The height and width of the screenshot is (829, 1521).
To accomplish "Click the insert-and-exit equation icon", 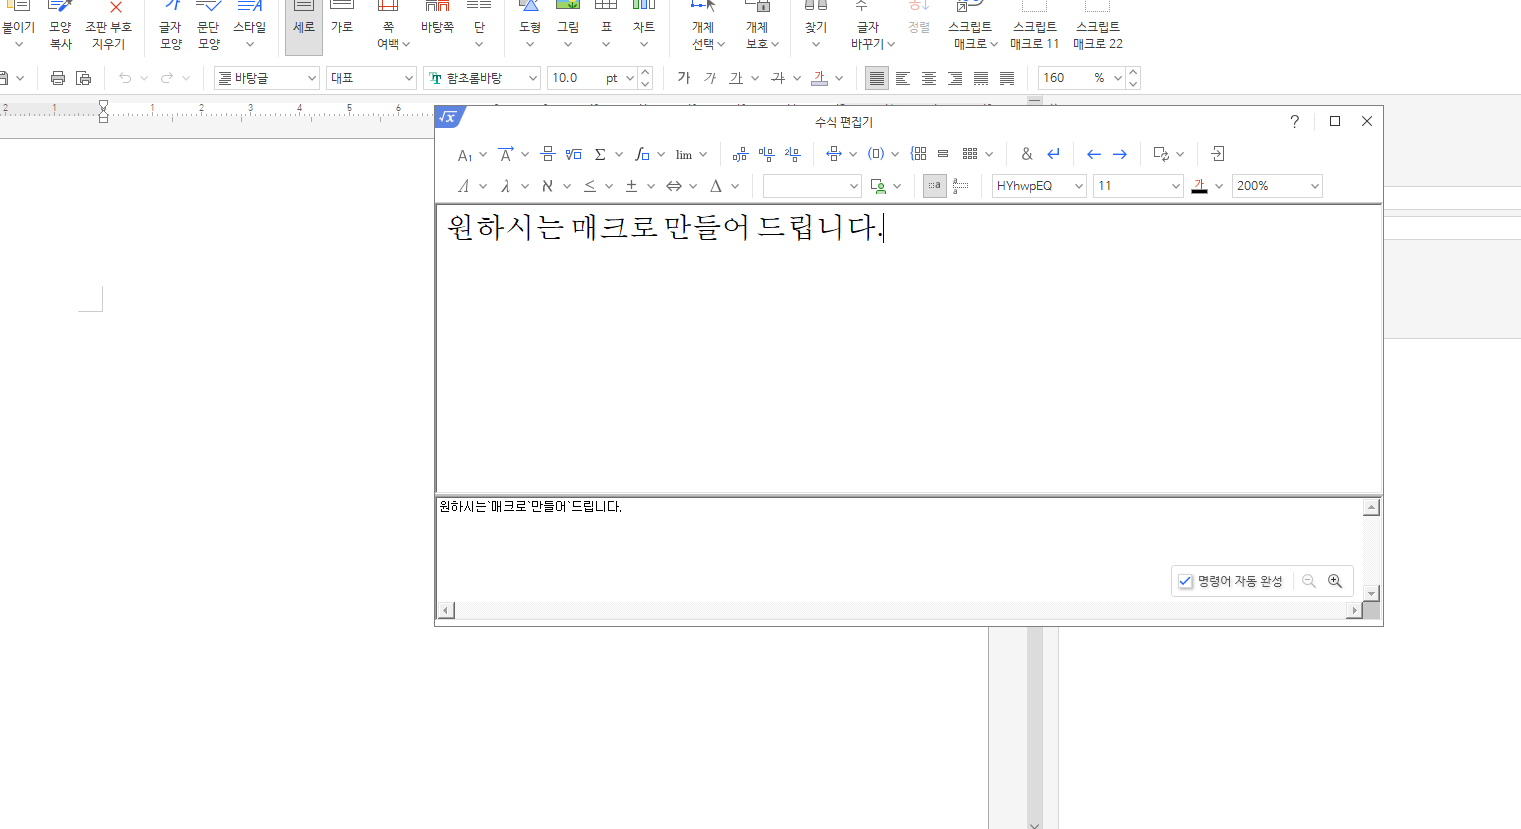I will click(1217, 154).
